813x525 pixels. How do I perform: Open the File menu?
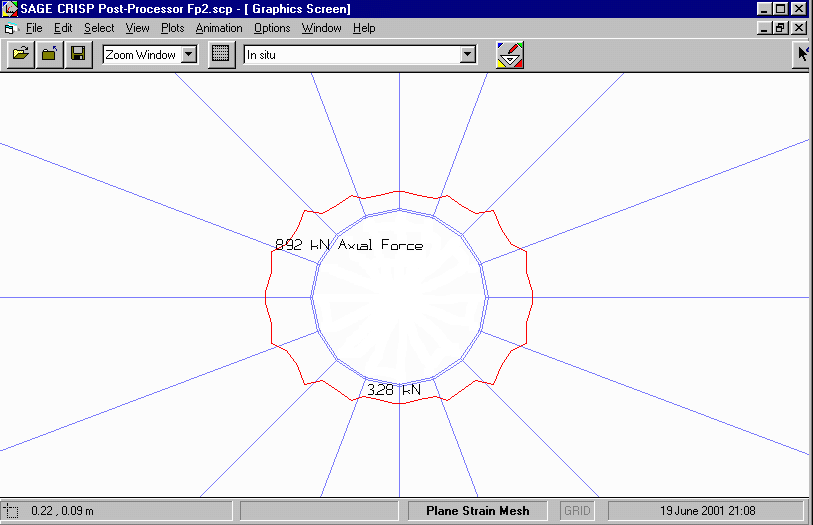[x=34, y=28]
